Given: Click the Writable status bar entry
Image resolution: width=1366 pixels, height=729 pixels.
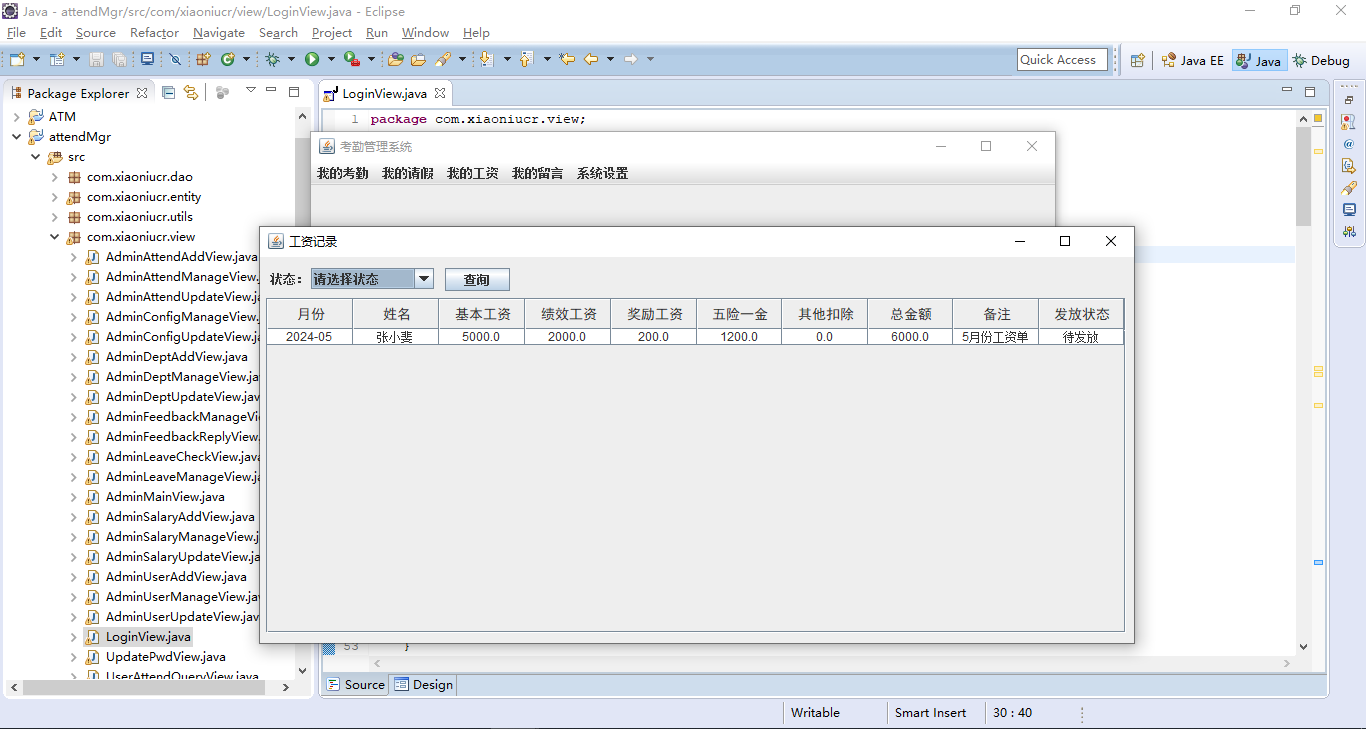Looking at the screenshot, I should point(816,713).
